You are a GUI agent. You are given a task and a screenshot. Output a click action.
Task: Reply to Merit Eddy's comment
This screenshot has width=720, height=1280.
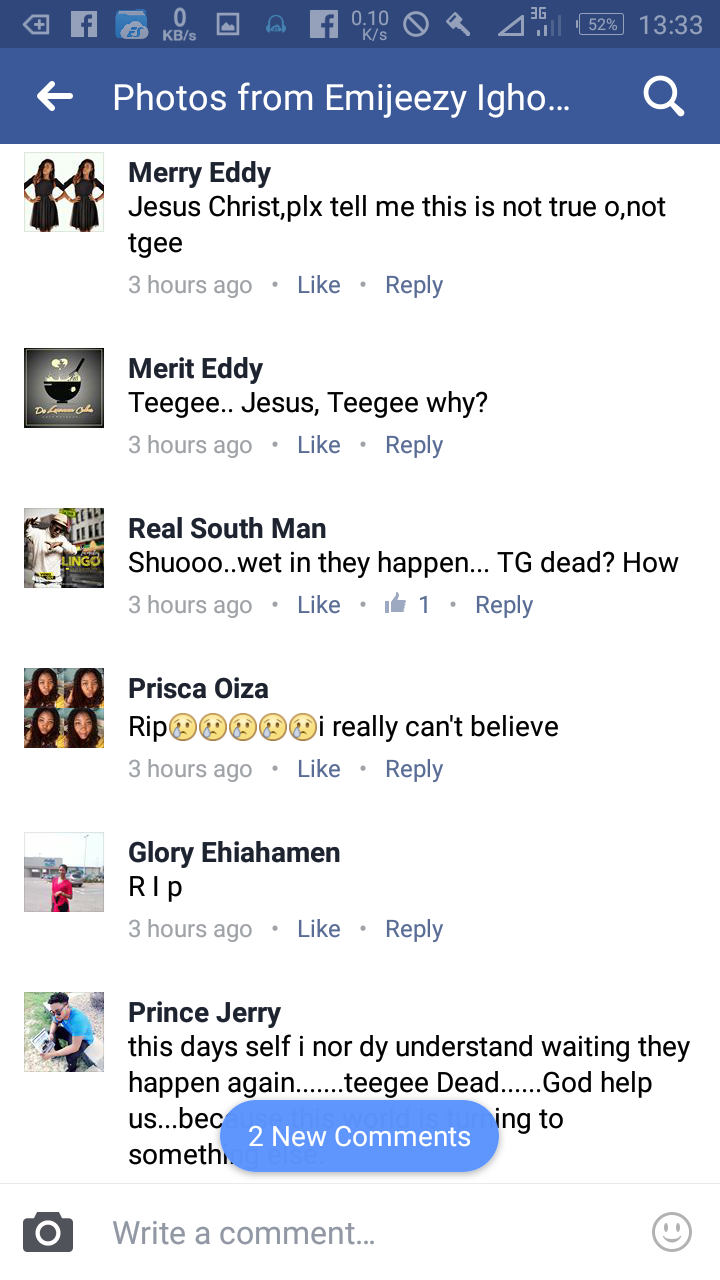(x=414, y=445)
